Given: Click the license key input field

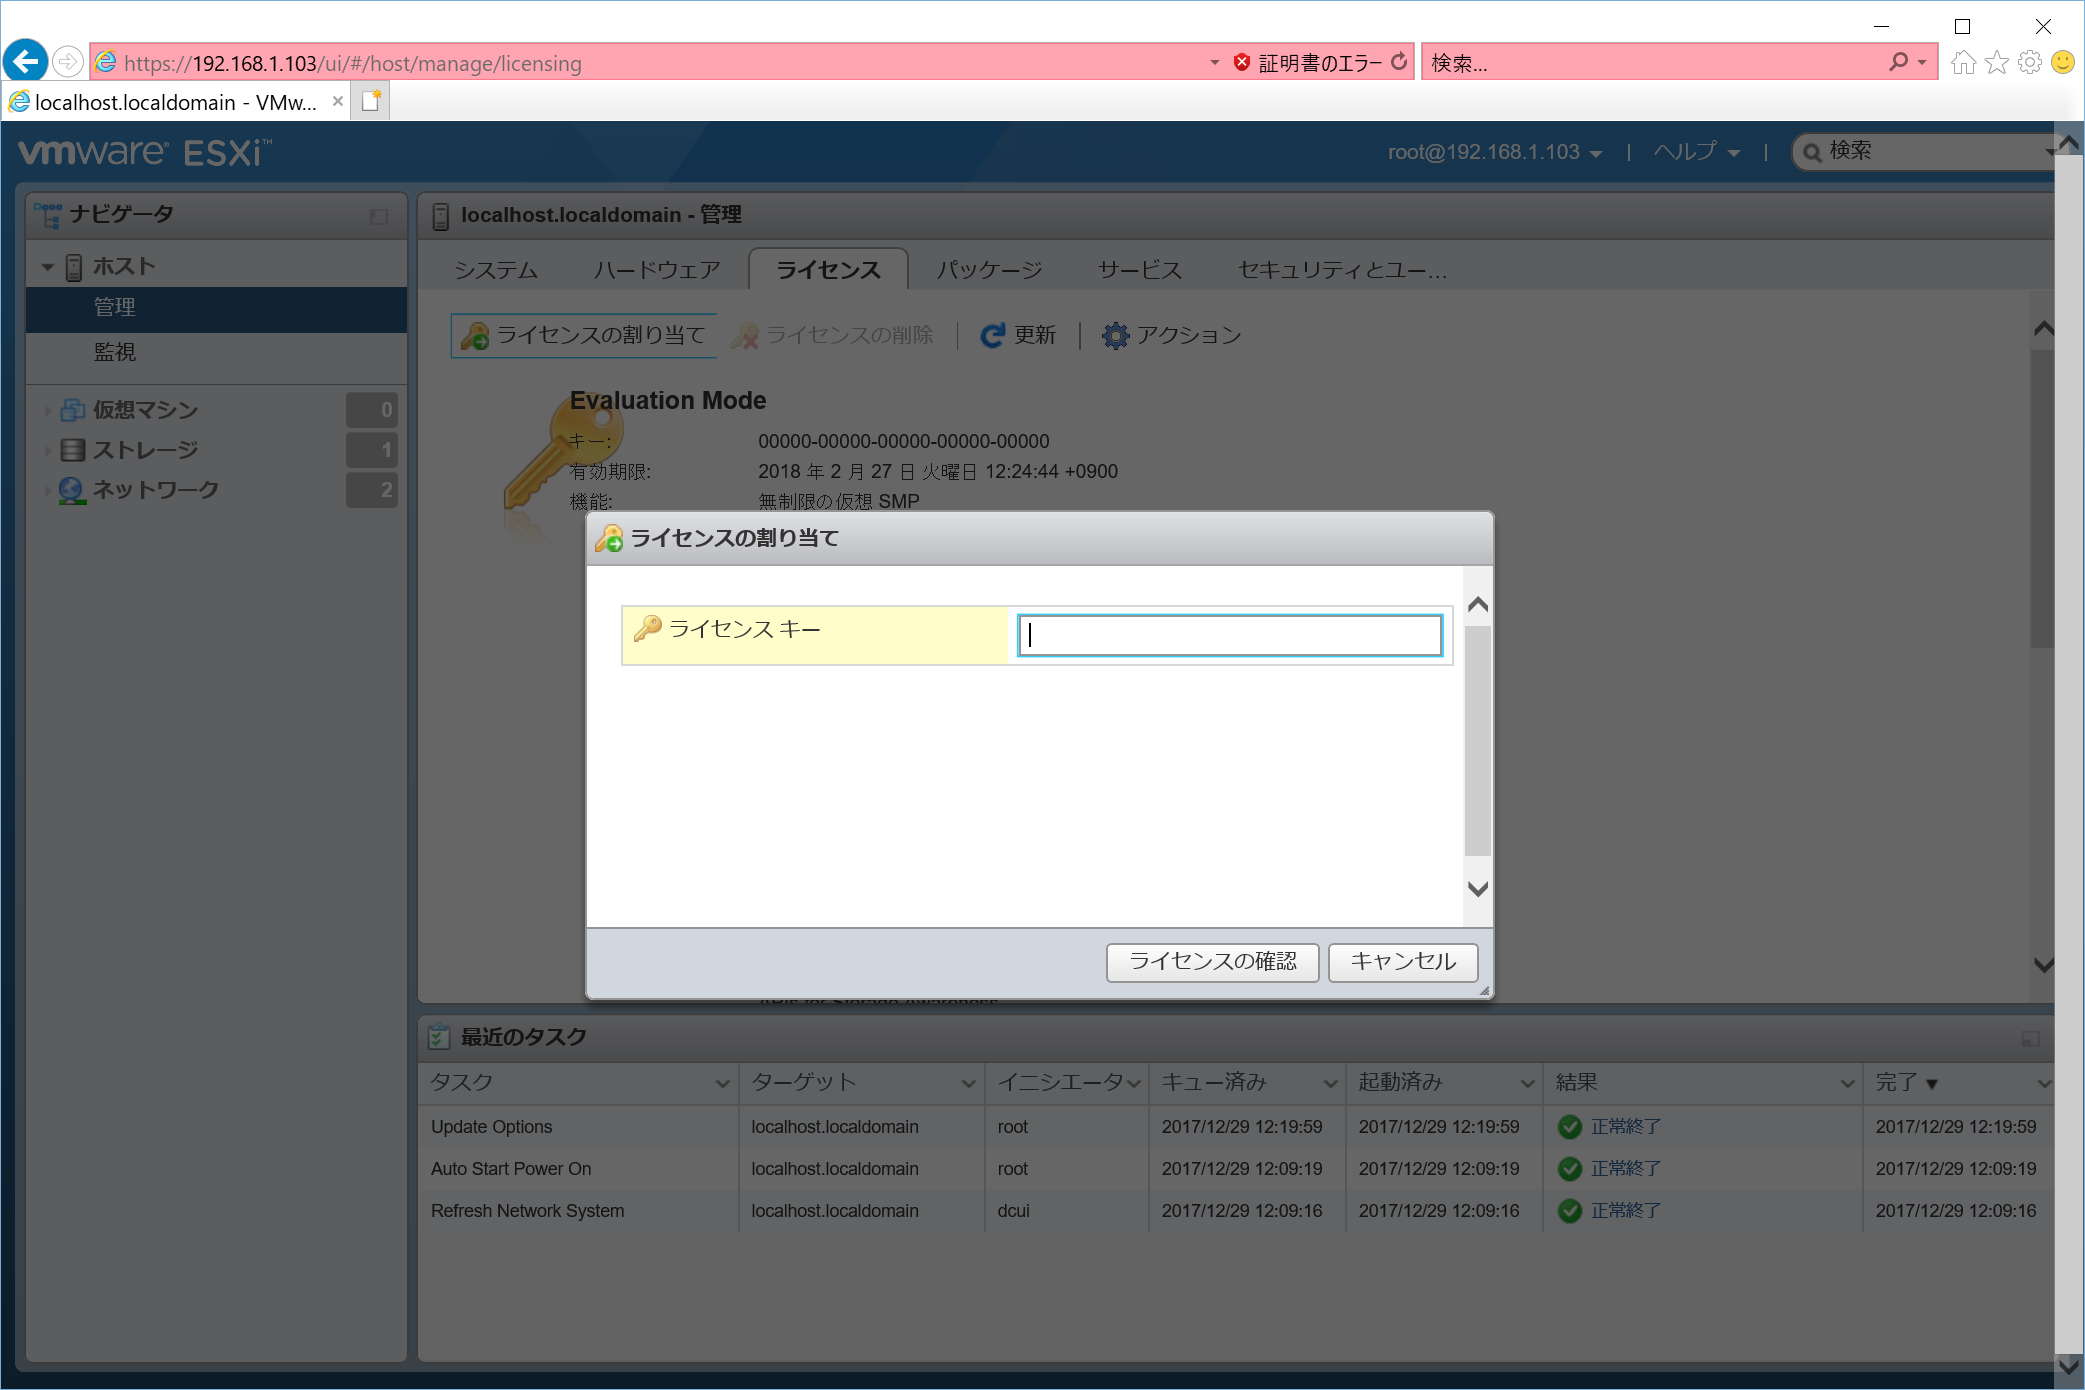Looking at the screenshot, I should click(x=1228, y=635).
